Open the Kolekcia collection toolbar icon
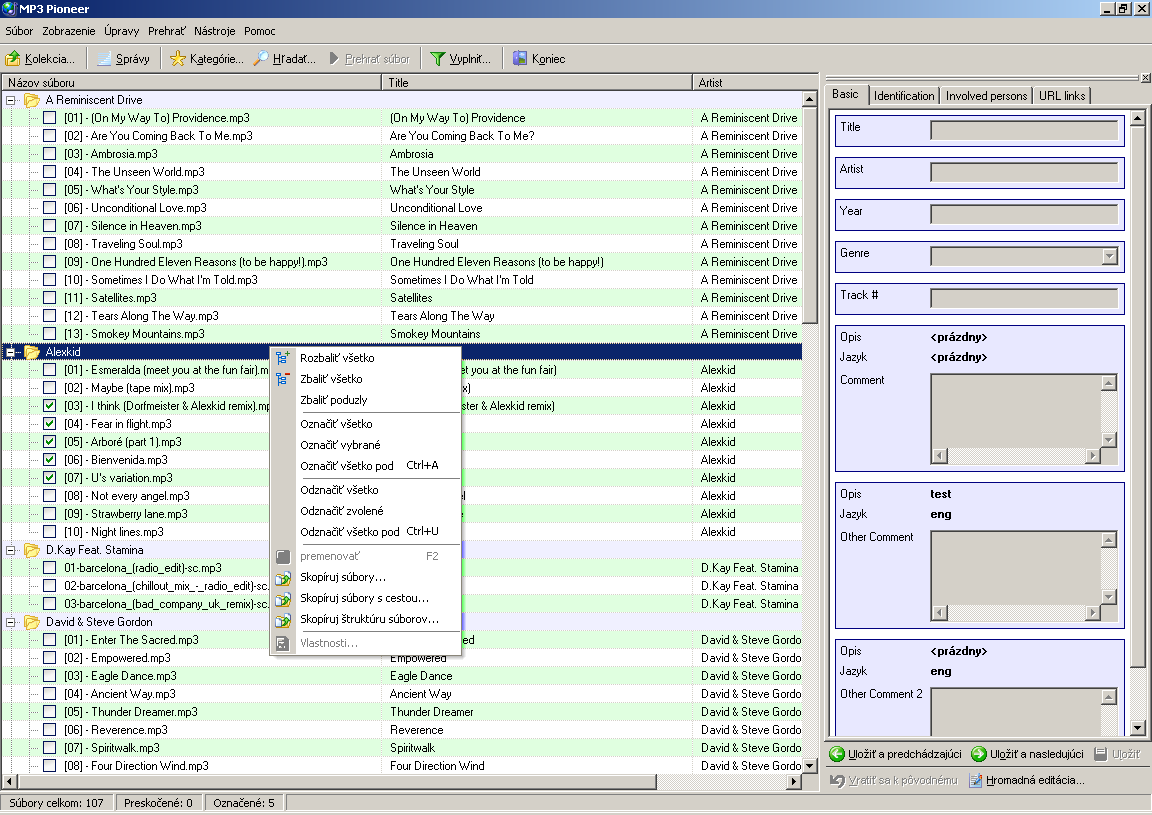The image size is (1152, 815). [x=14, y=59]
